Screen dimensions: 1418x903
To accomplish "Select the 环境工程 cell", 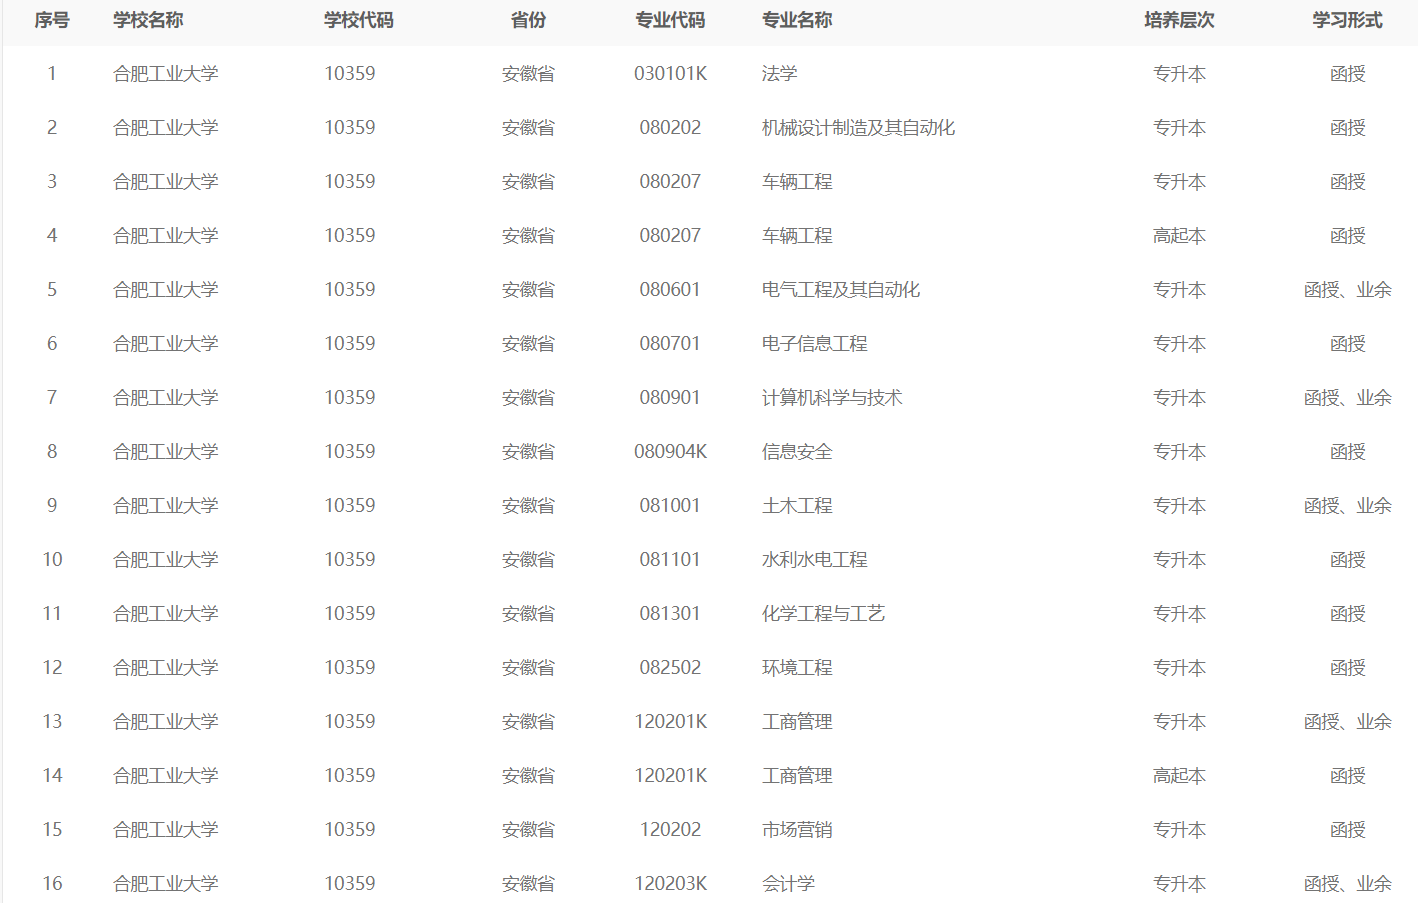I will pyautogui.click(x=797, y=668).
